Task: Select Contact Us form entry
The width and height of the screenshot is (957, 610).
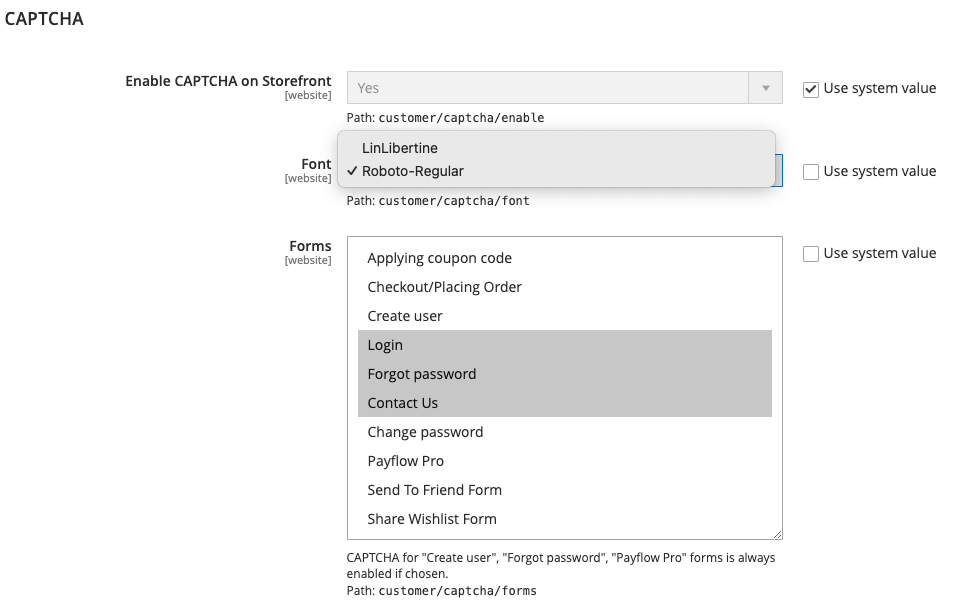Action: click(565, 403)
